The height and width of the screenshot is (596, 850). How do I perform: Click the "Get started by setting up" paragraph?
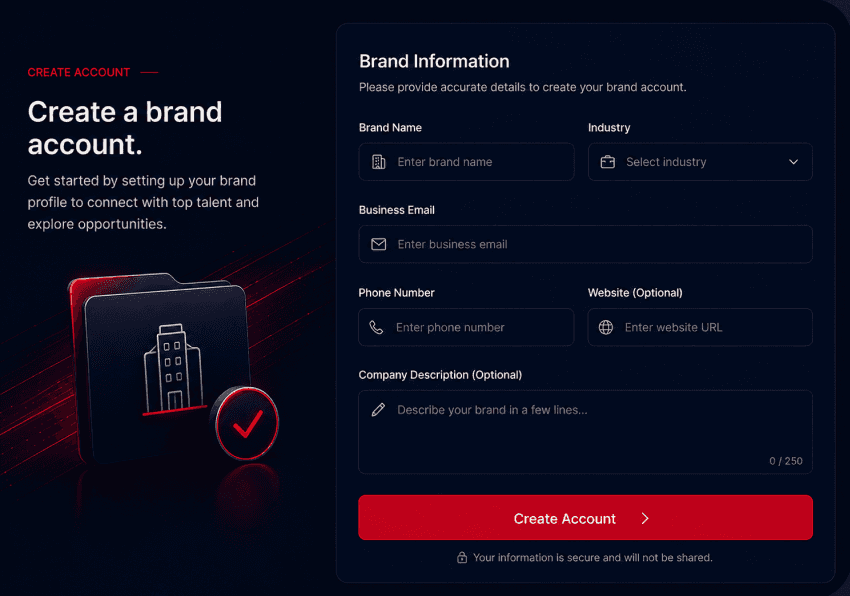pos(143,202)
